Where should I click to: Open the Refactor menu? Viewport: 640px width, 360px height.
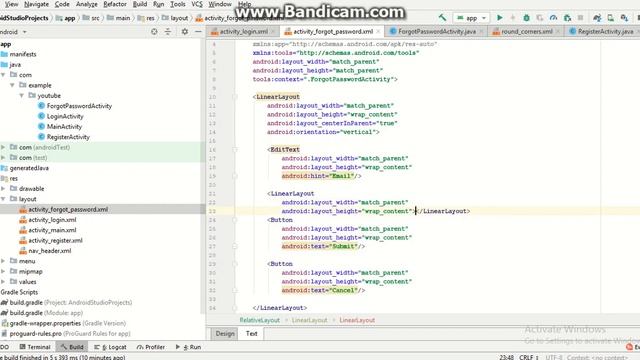(115, 4)
